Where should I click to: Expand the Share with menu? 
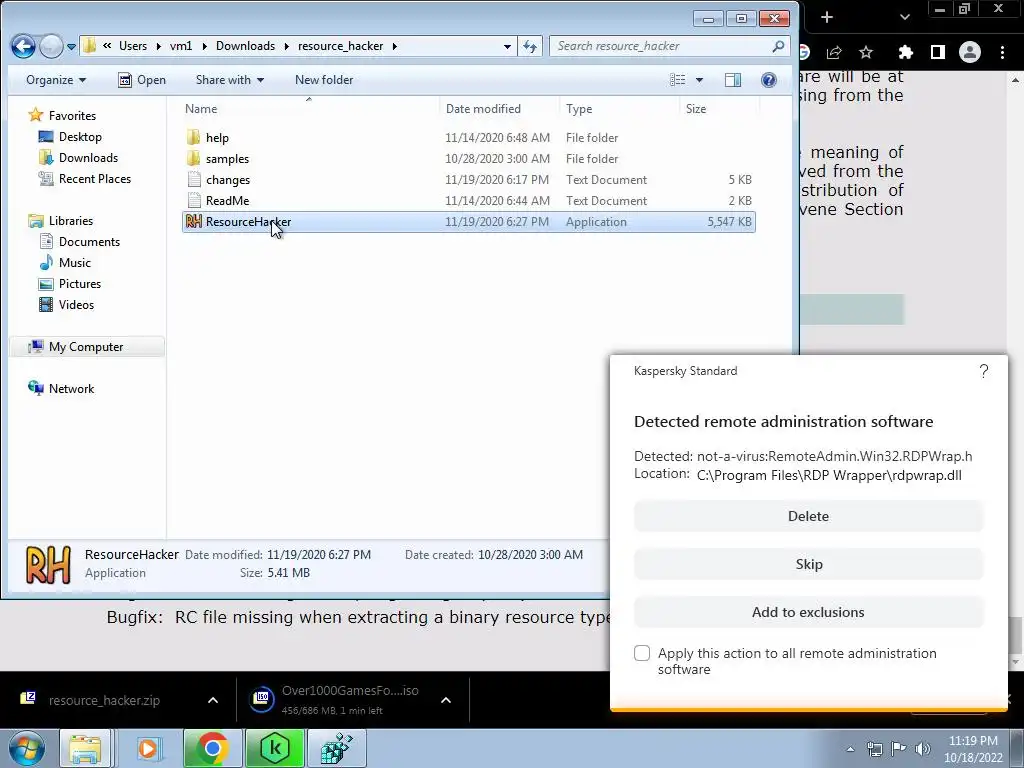(230, 80)
